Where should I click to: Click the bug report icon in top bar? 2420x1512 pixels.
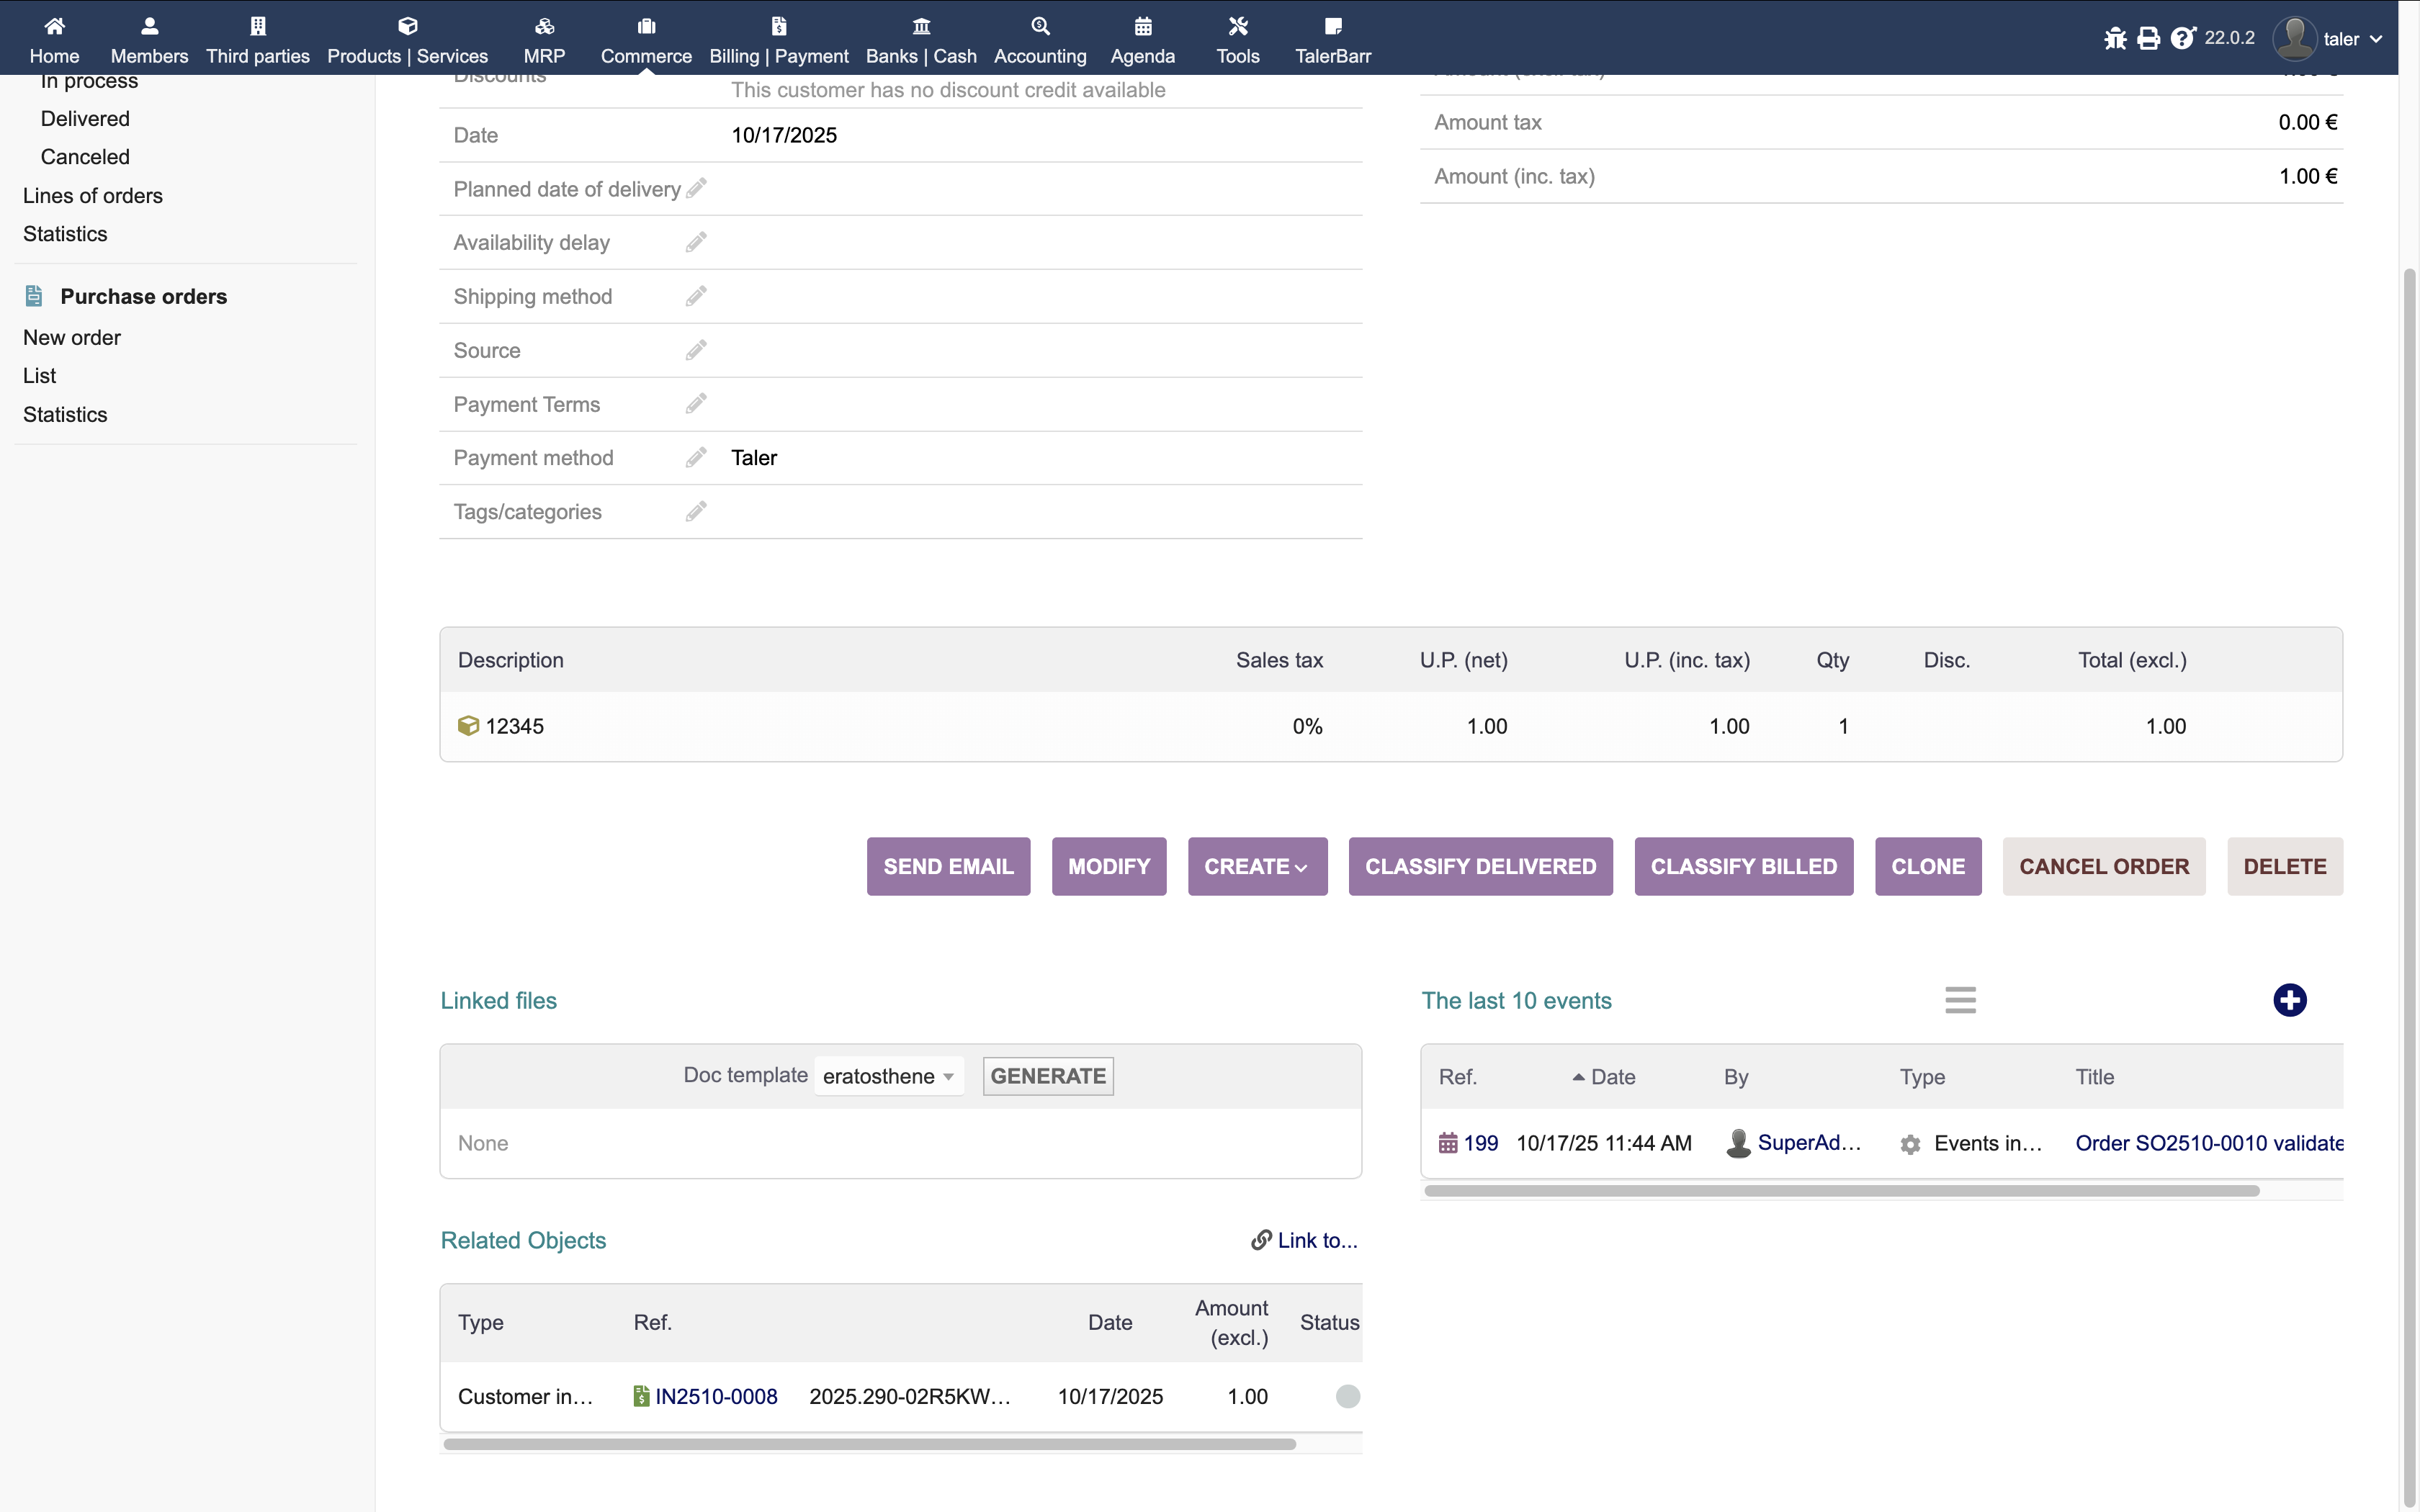pos(2114,38)
